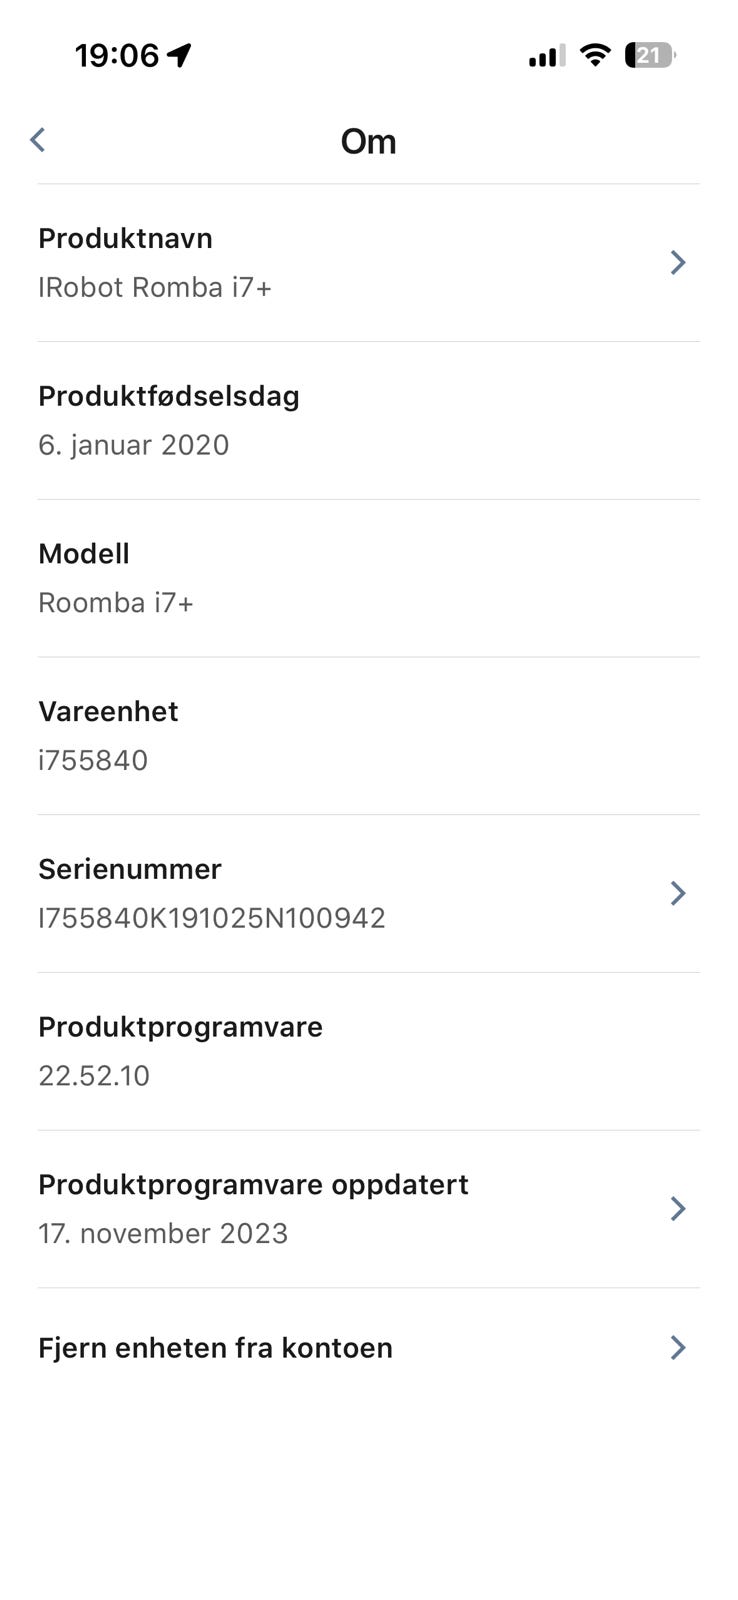Open the Produktnavn chevron arrow
Image resolution: width=738 pixels, height=1600 pixels.
678,262
